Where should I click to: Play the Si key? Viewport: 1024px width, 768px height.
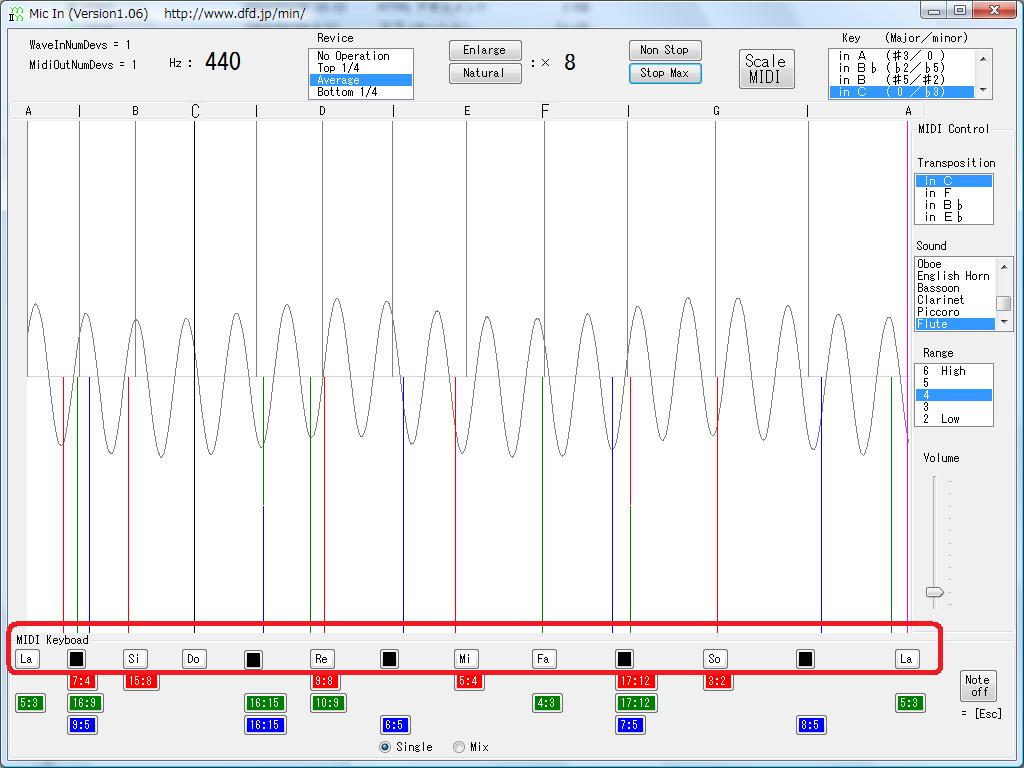click(x=135, y=658)
